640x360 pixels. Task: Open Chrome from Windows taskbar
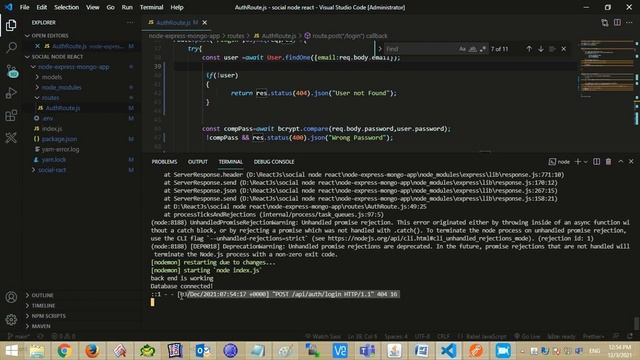(x=64, y=351)
